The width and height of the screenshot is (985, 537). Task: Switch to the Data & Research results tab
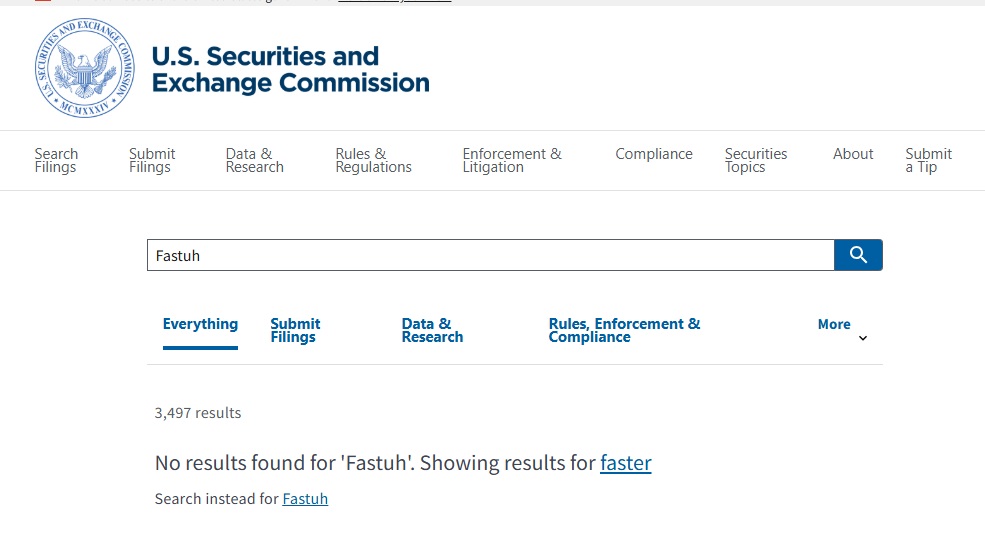point(432,330)
